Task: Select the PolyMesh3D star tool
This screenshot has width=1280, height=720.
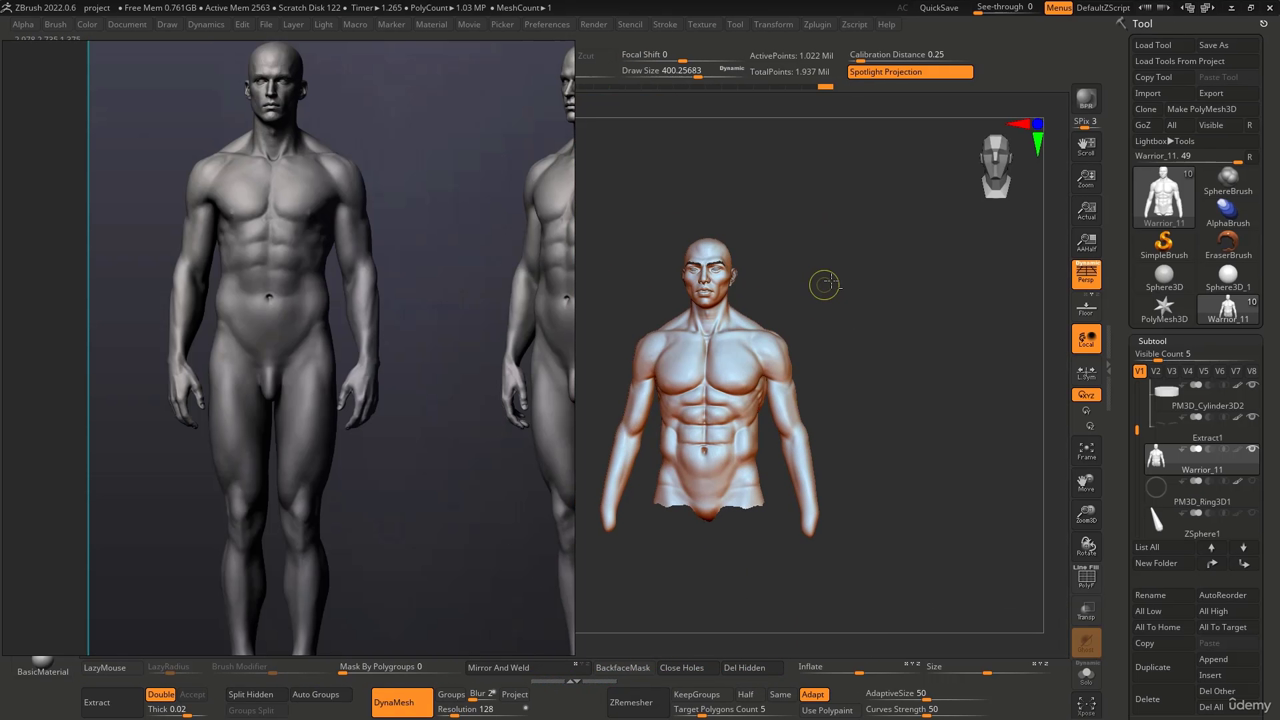Action: tap(1164, 309)
